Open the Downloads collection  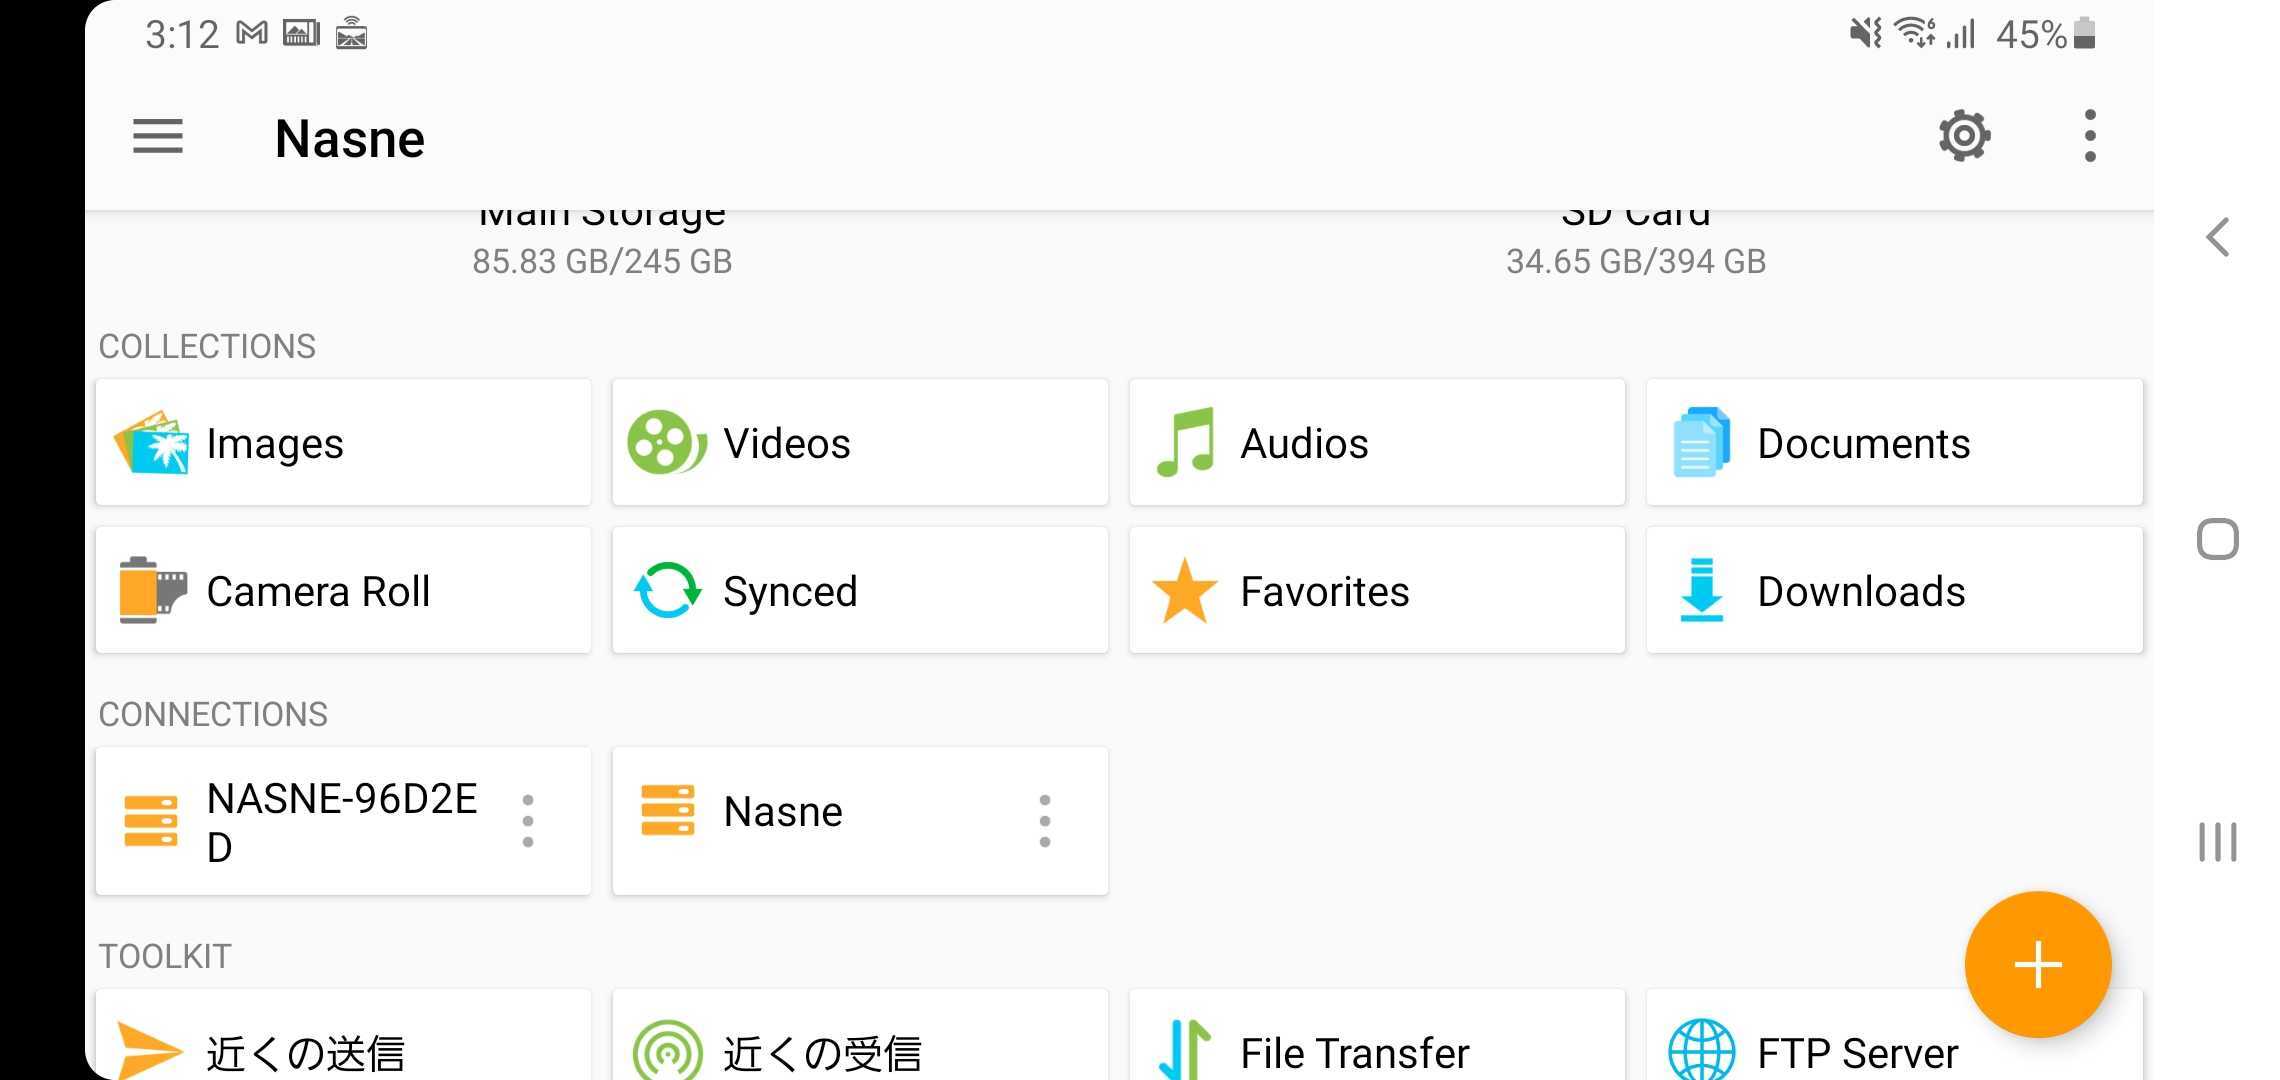(1894, 590)
